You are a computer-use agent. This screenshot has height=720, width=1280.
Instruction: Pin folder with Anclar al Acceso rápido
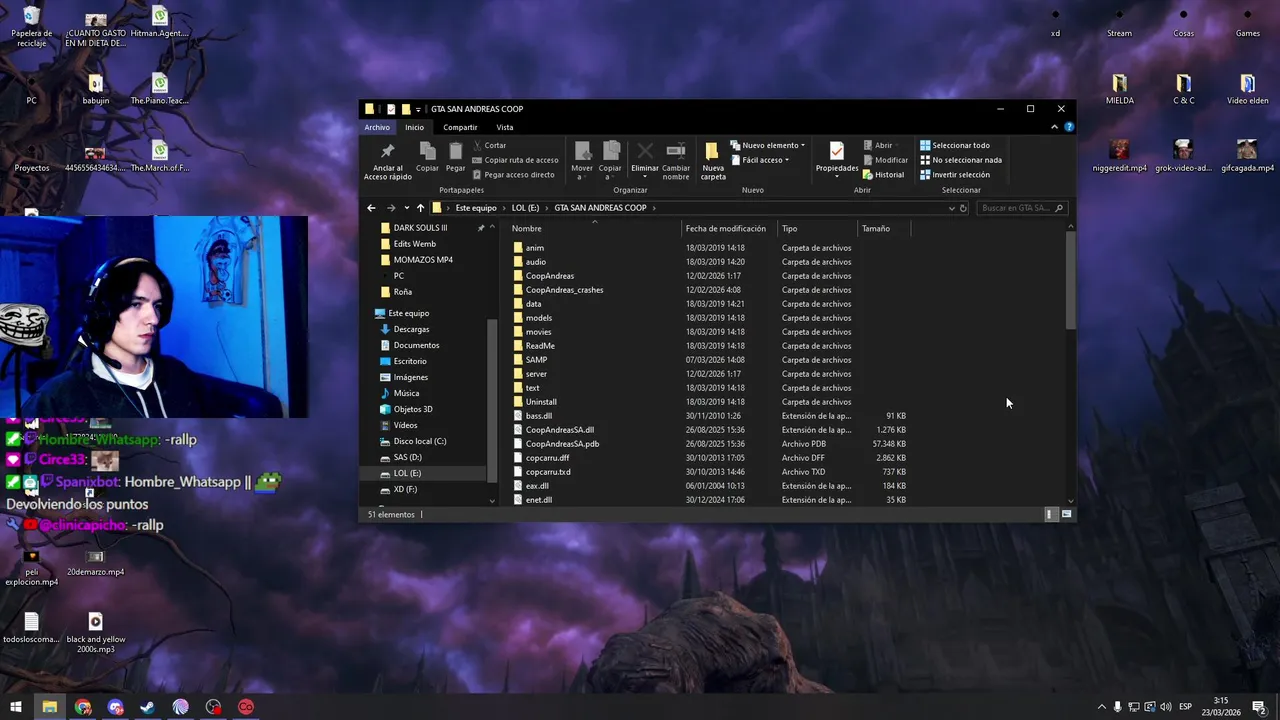coord(387,160)
